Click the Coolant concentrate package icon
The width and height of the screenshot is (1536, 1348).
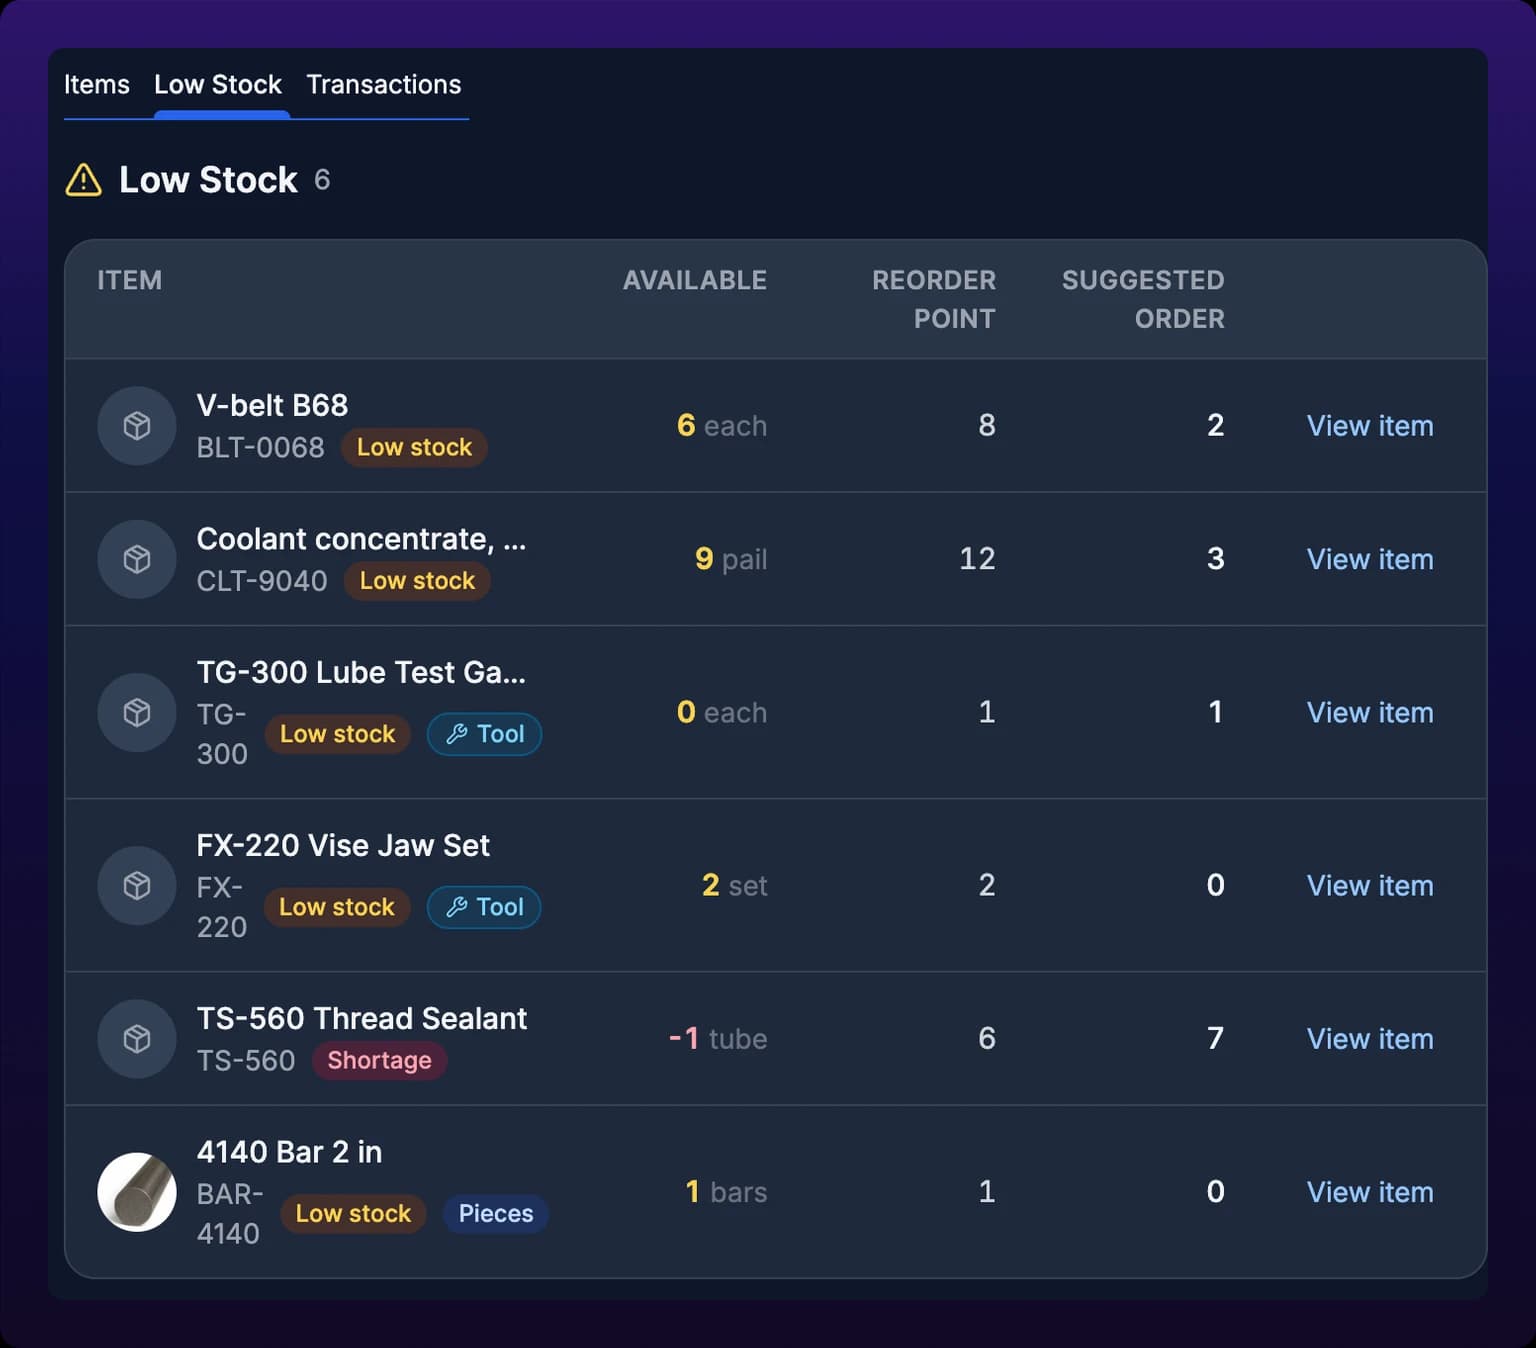(x=137, y=559)
